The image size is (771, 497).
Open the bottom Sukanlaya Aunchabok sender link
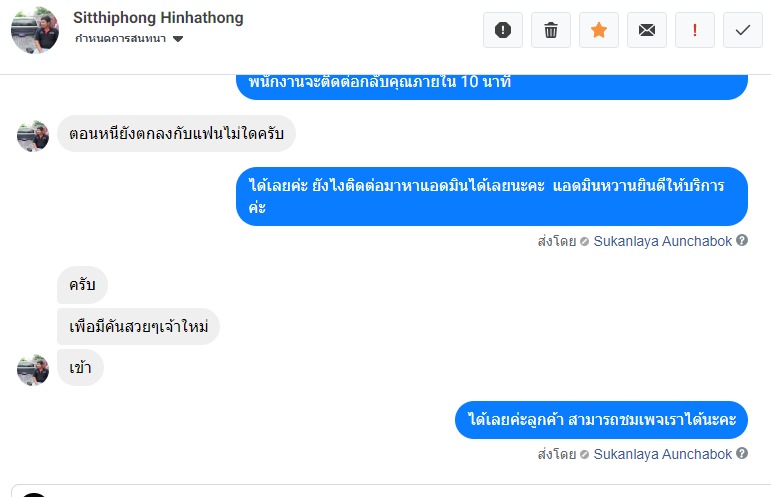[x=662, y=454]
